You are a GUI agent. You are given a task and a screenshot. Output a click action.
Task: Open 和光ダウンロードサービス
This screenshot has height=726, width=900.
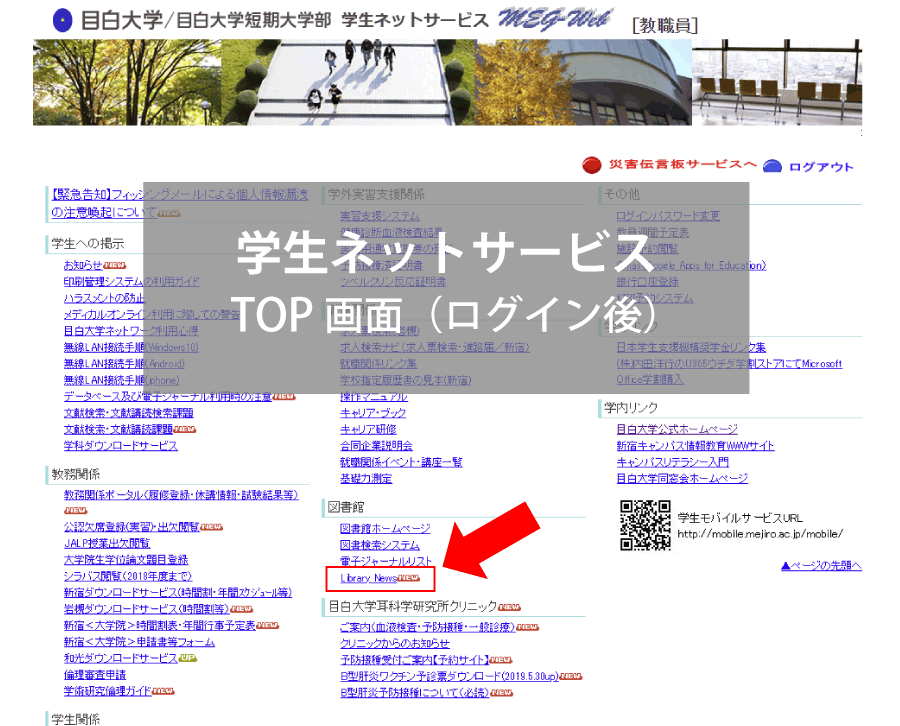point(121,658)
